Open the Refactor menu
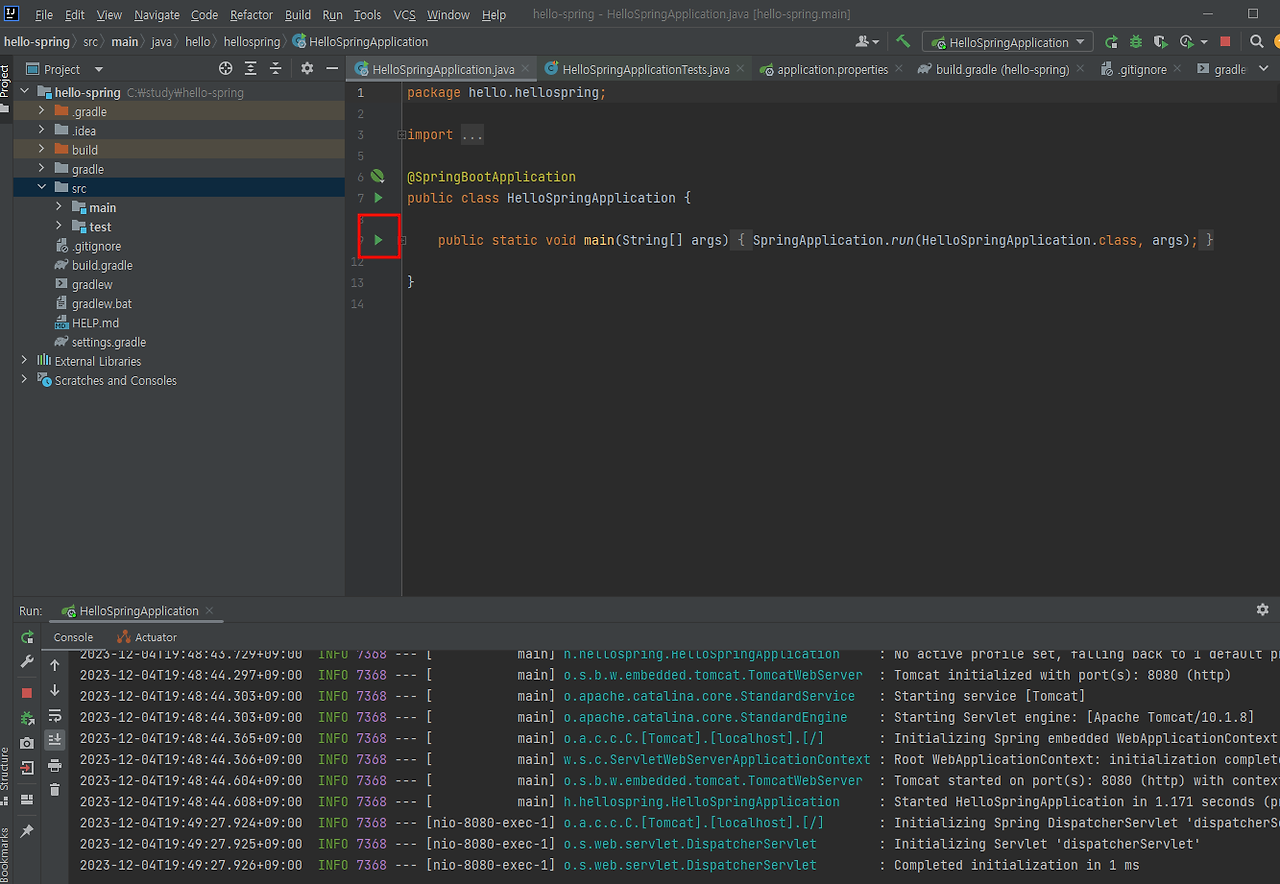The height and width of the screenshot is (884, 1280). click(251, 15)
